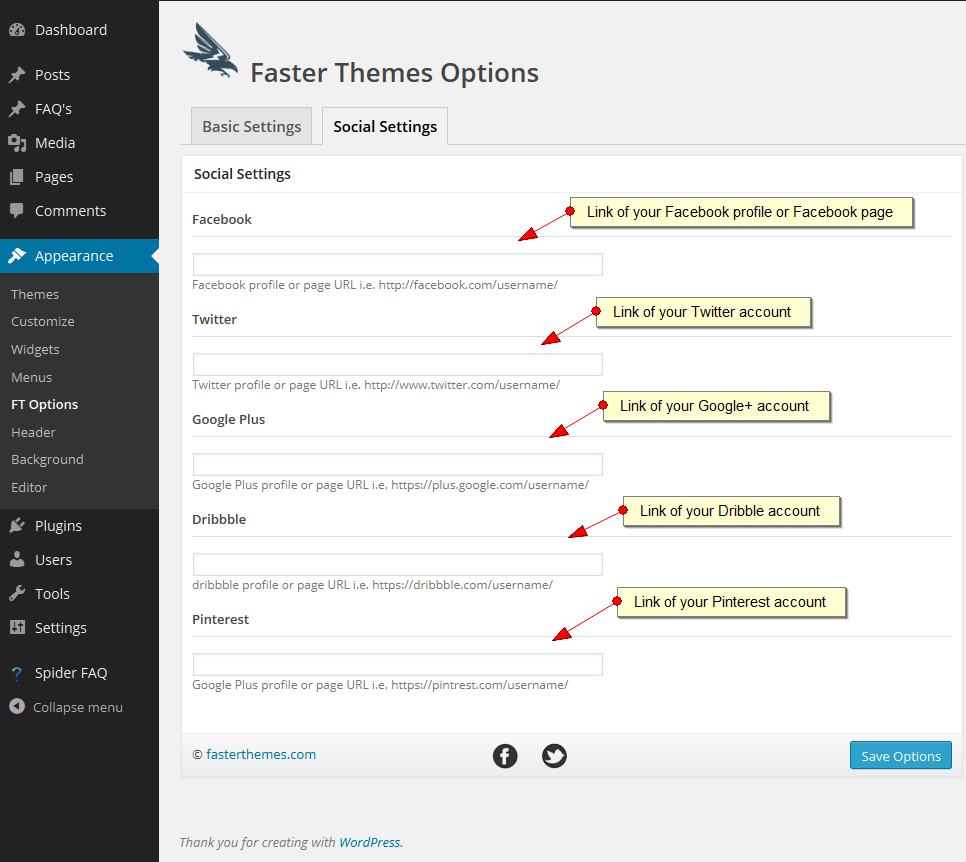
Task: Click the Media icon in the sidebar
Action: click(17, 143)
